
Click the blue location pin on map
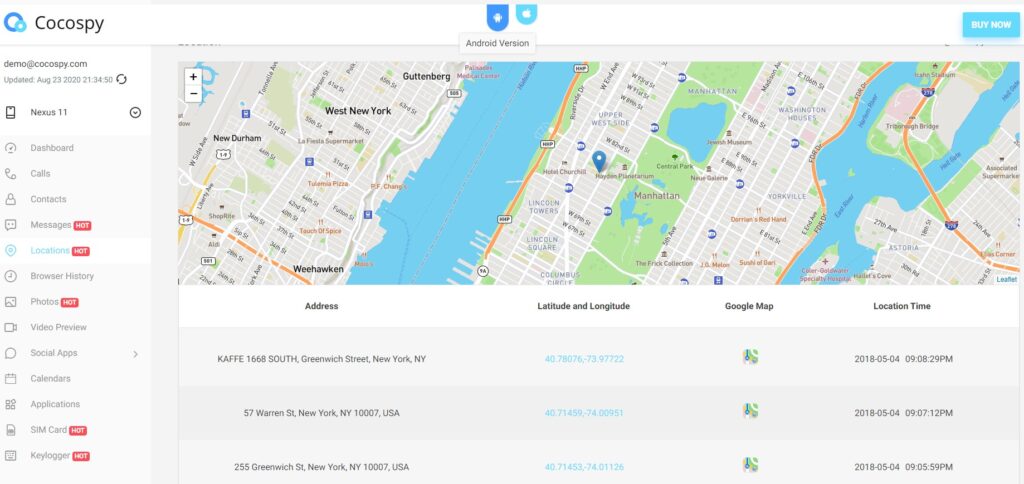pyautogui.click(x=599, y=161)
